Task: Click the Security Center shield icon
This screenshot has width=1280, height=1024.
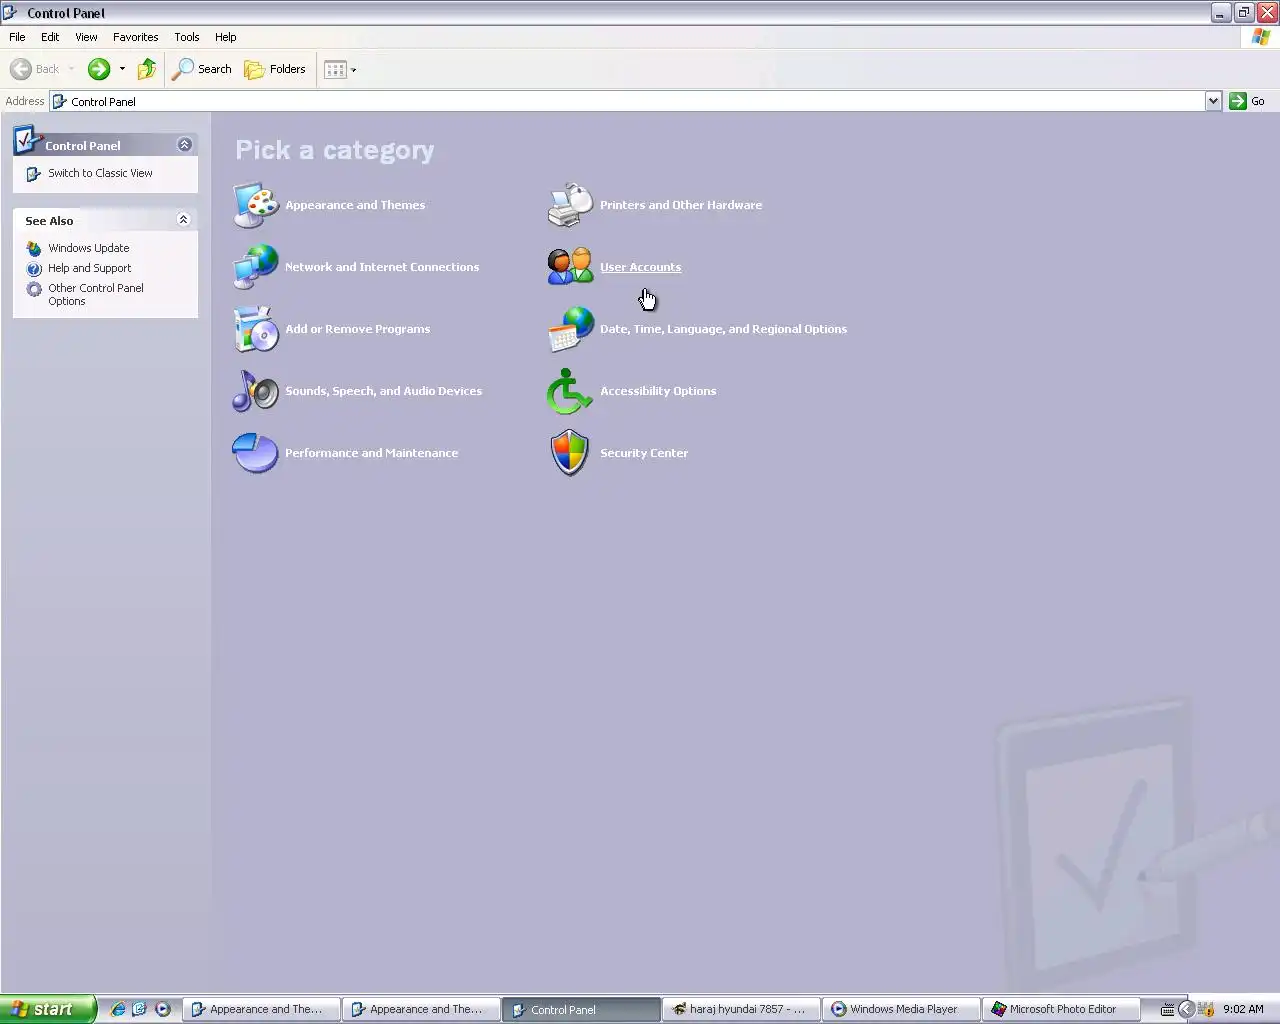Action: [571, 453]
